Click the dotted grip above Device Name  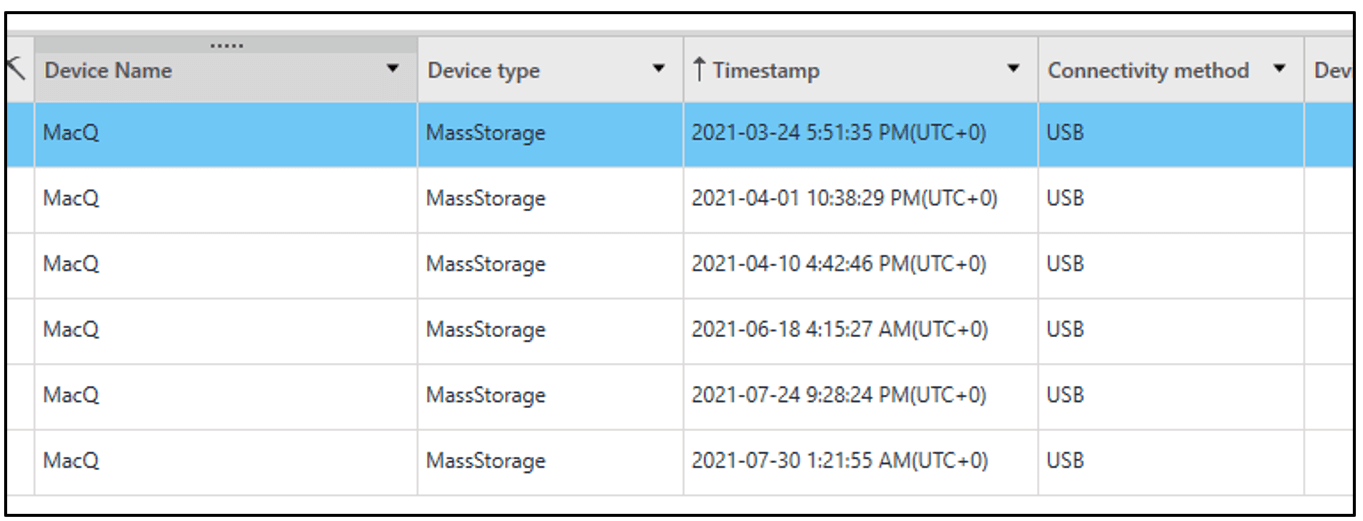tap(227, 46)
